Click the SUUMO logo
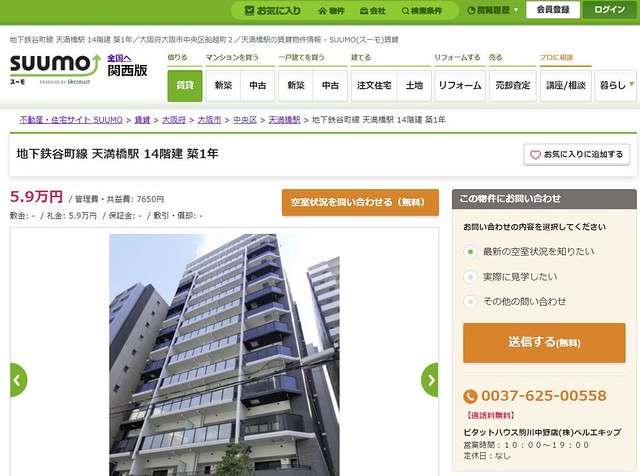This screenshot has width=640, height=476. point(55,68)
